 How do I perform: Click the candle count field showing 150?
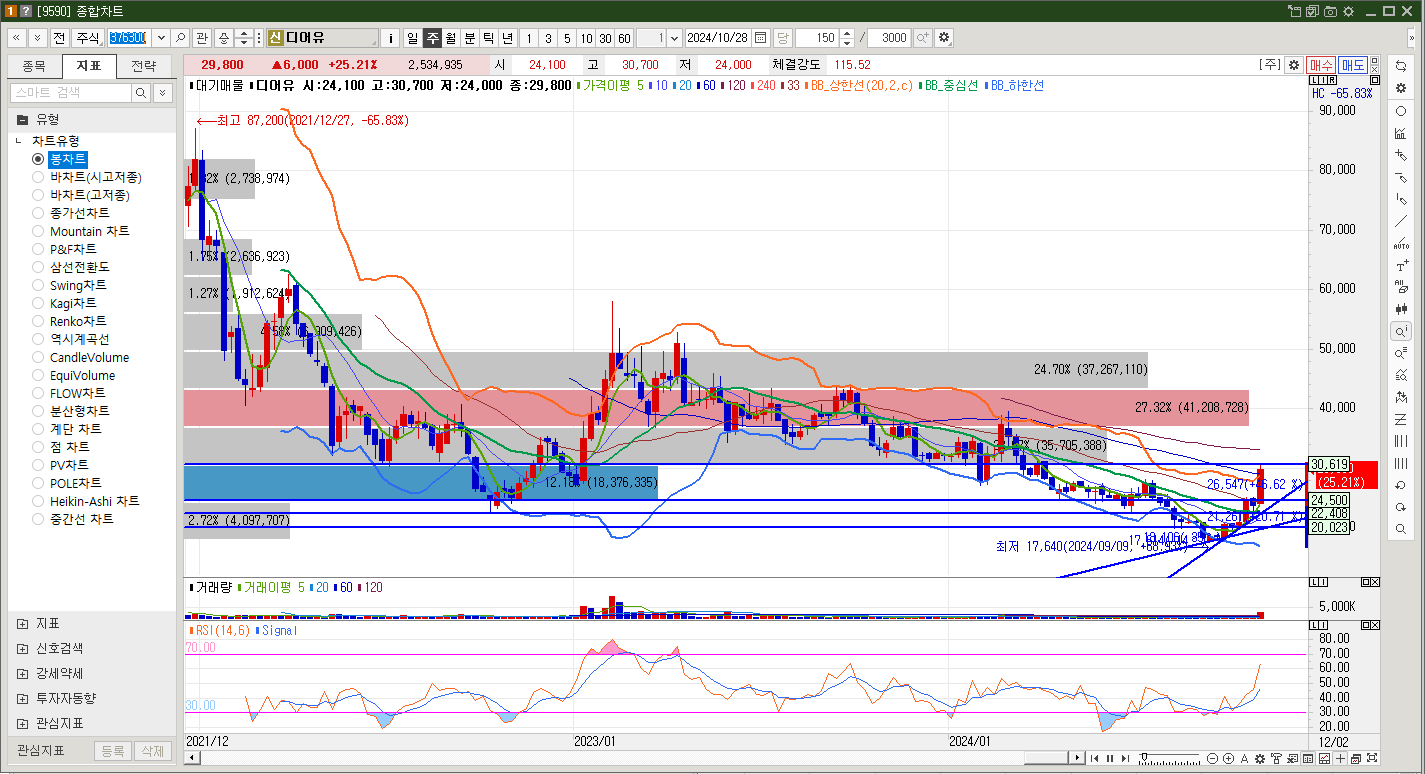[x=817, y=38]
